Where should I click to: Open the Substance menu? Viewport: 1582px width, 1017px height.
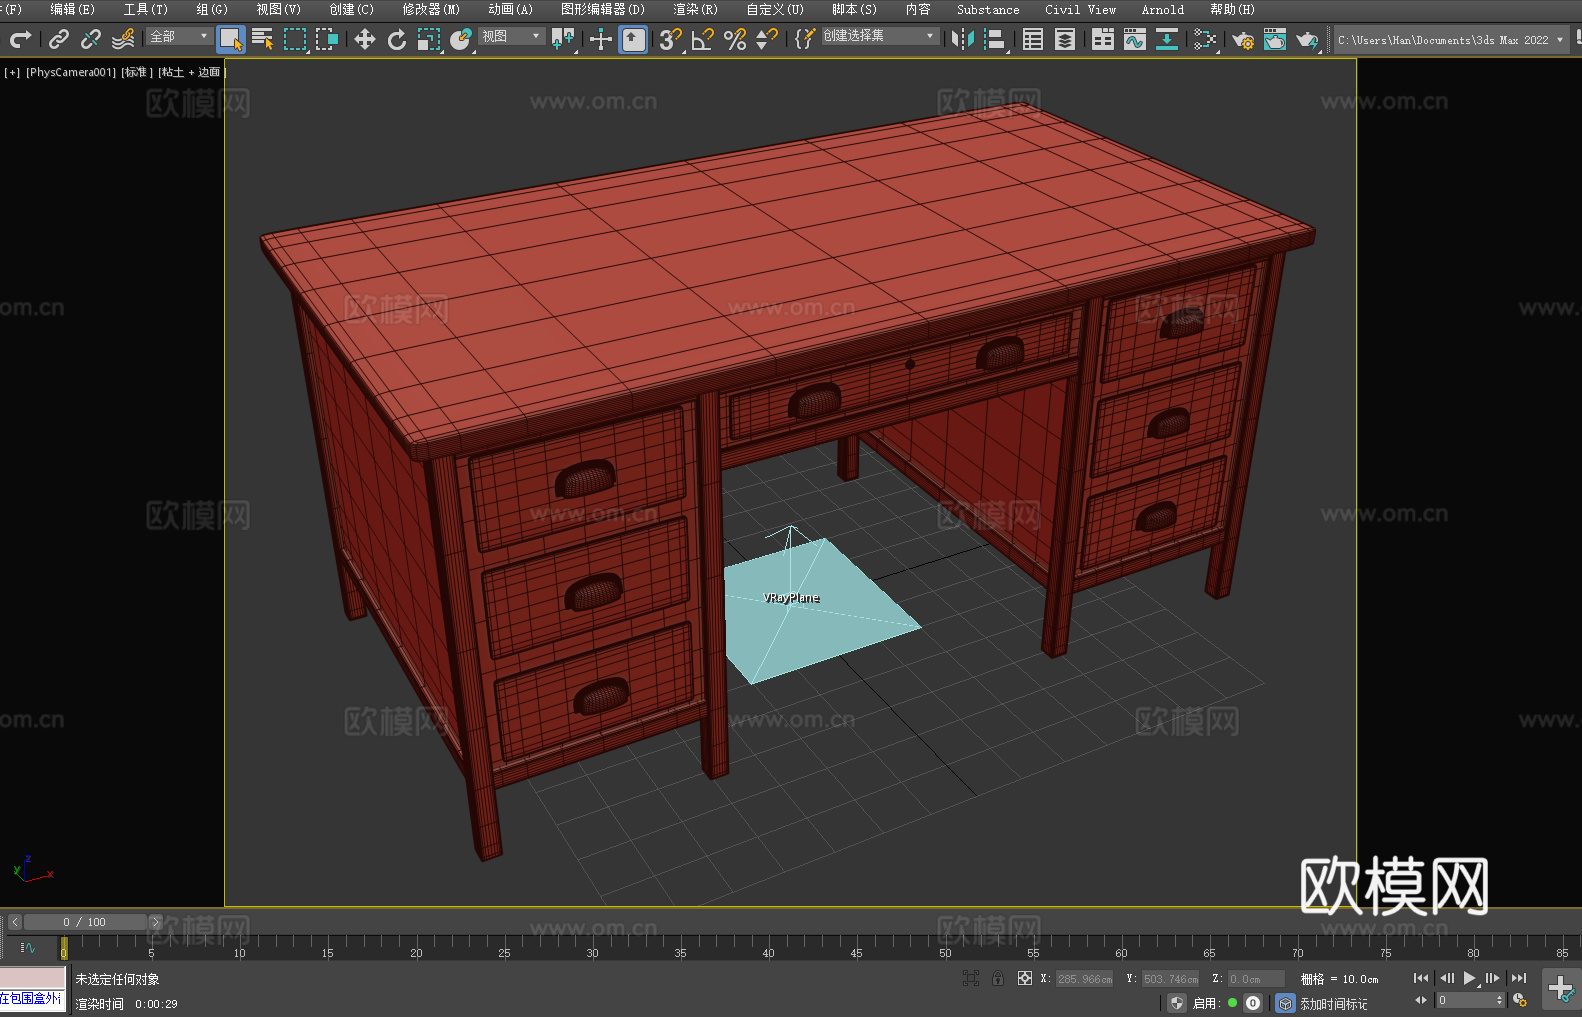pos(988,9)
